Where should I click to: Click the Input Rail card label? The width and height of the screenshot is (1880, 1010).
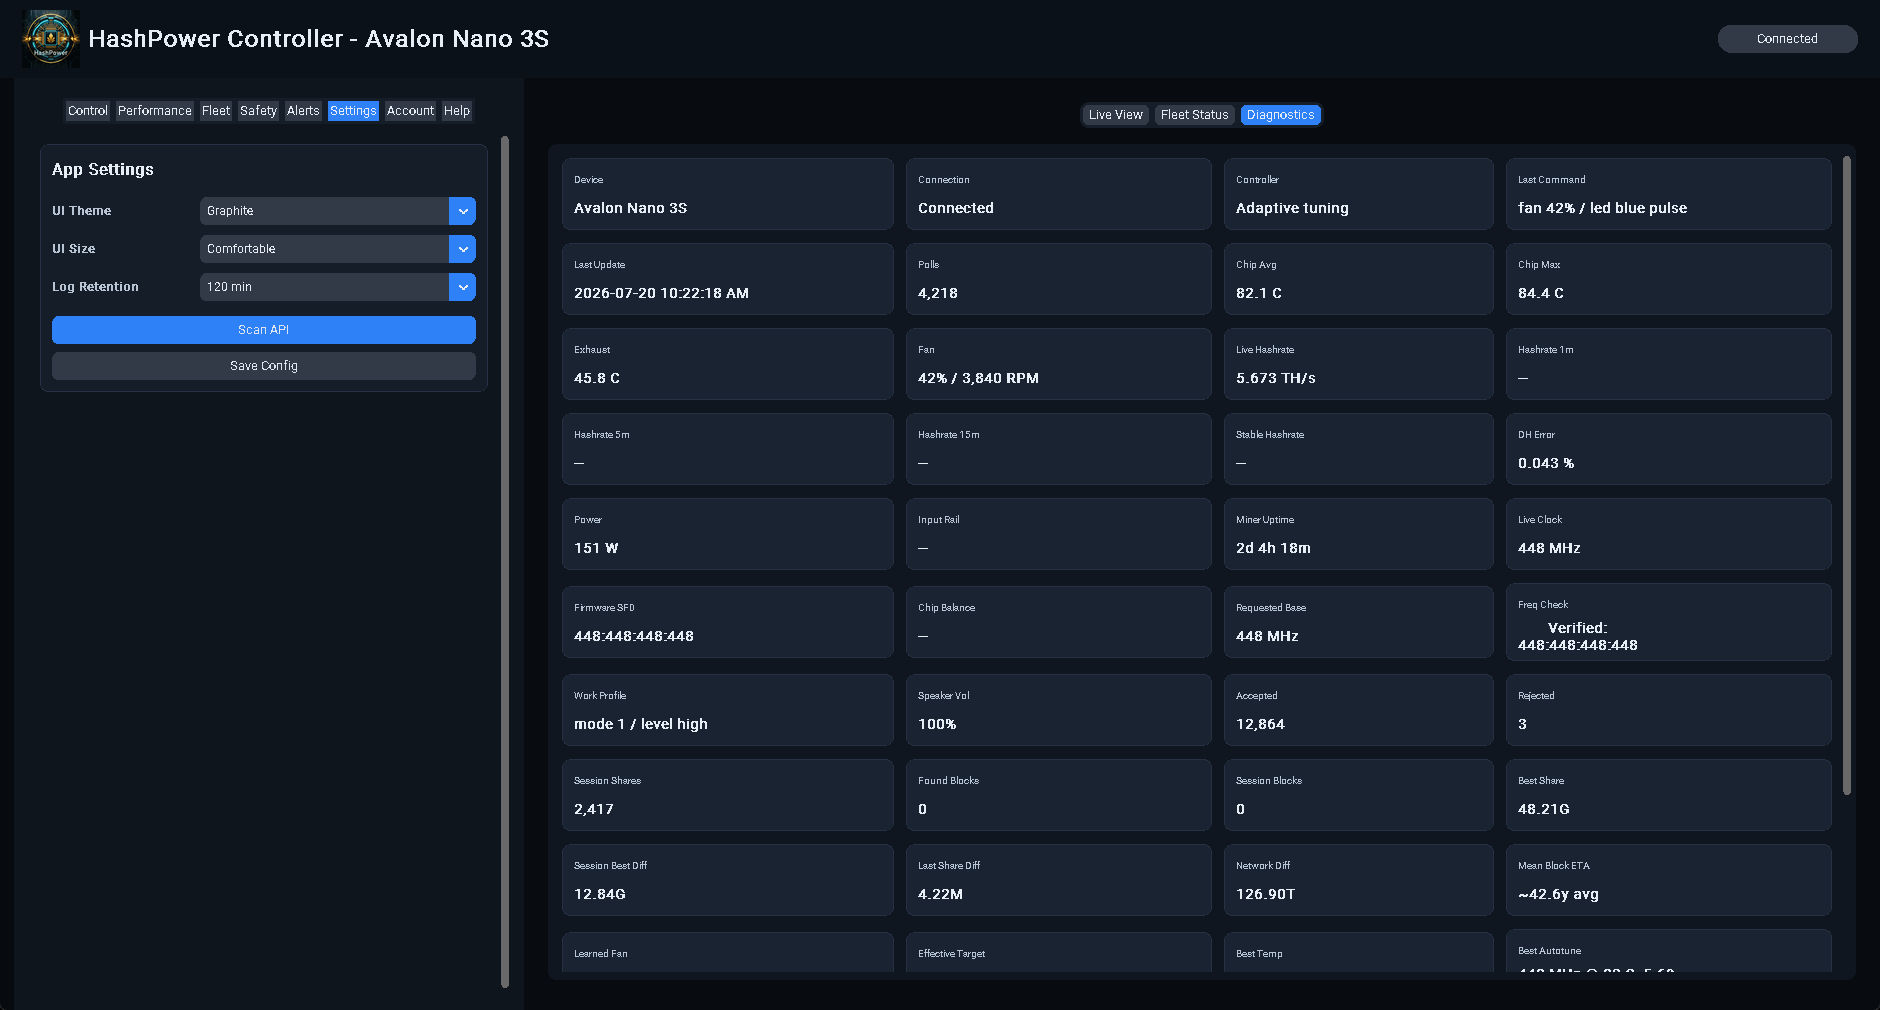pos(939,520)
